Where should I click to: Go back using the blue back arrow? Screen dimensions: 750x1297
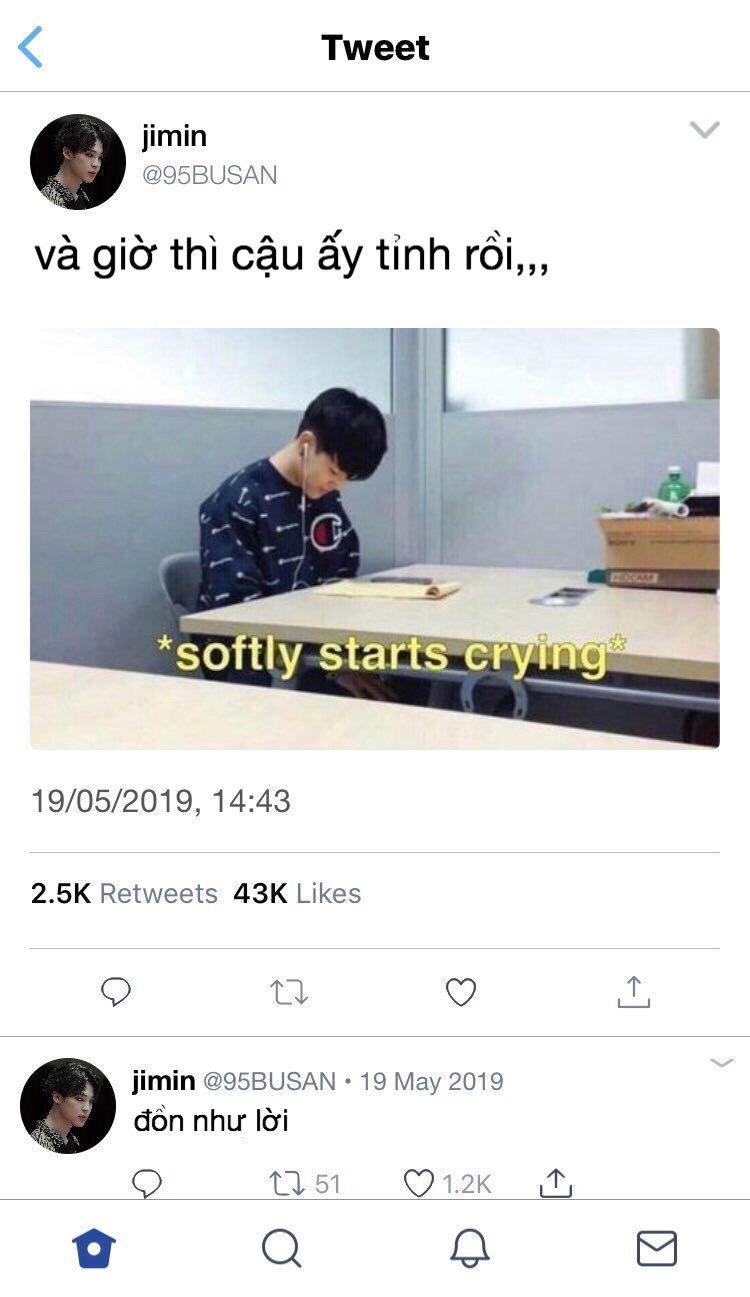(x=31, y=47)
